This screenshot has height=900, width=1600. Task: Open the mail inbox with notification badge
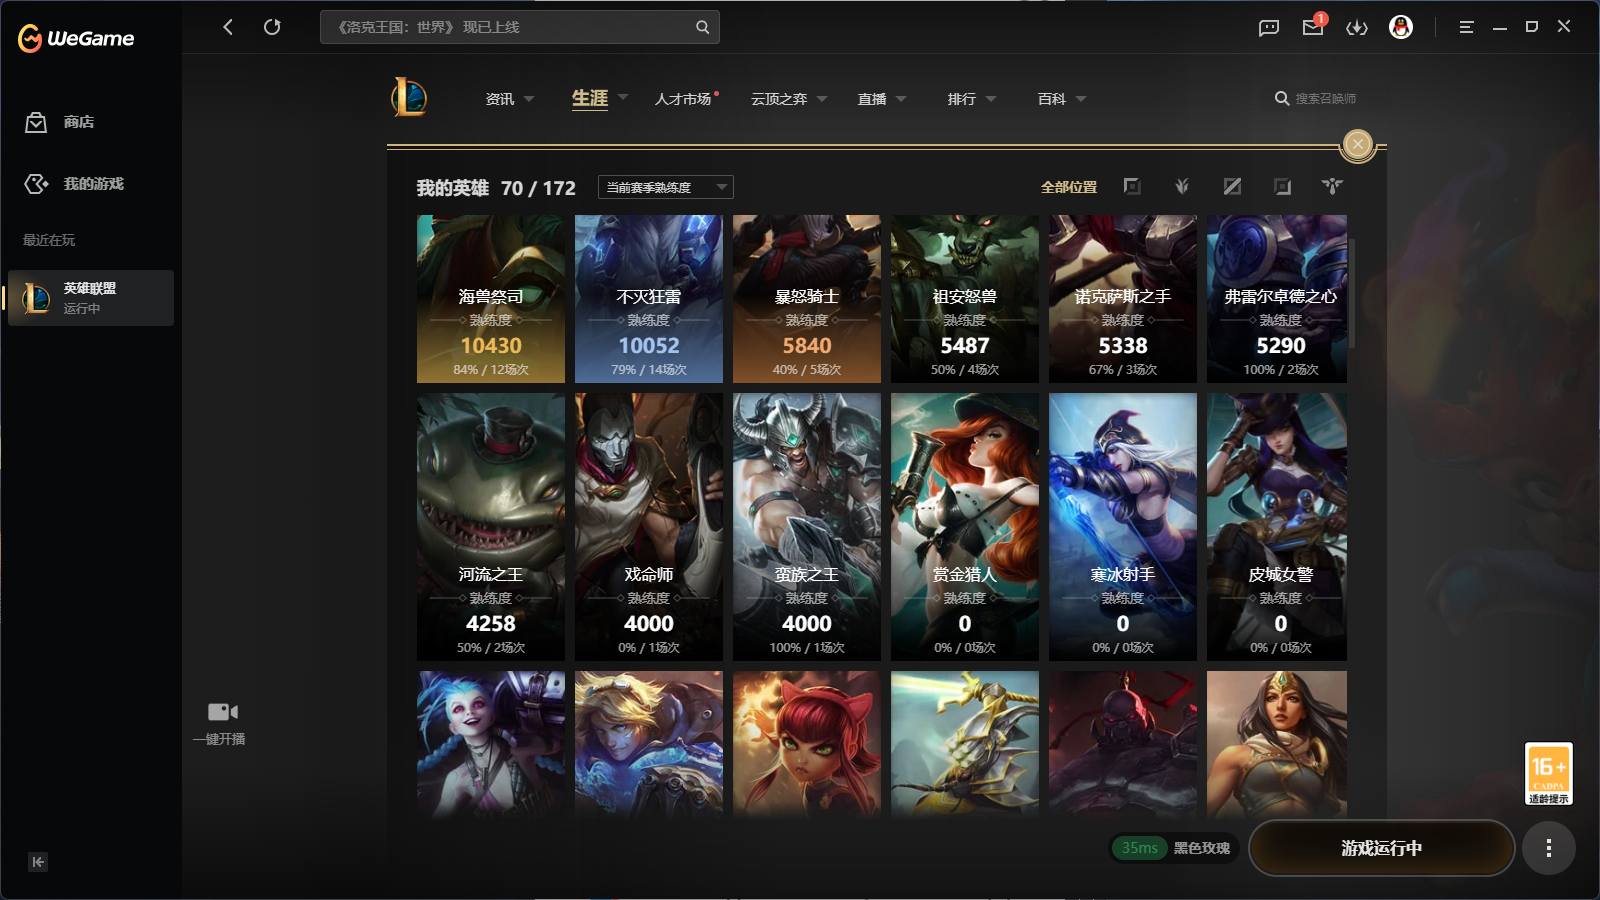(x=1313, y=26)
